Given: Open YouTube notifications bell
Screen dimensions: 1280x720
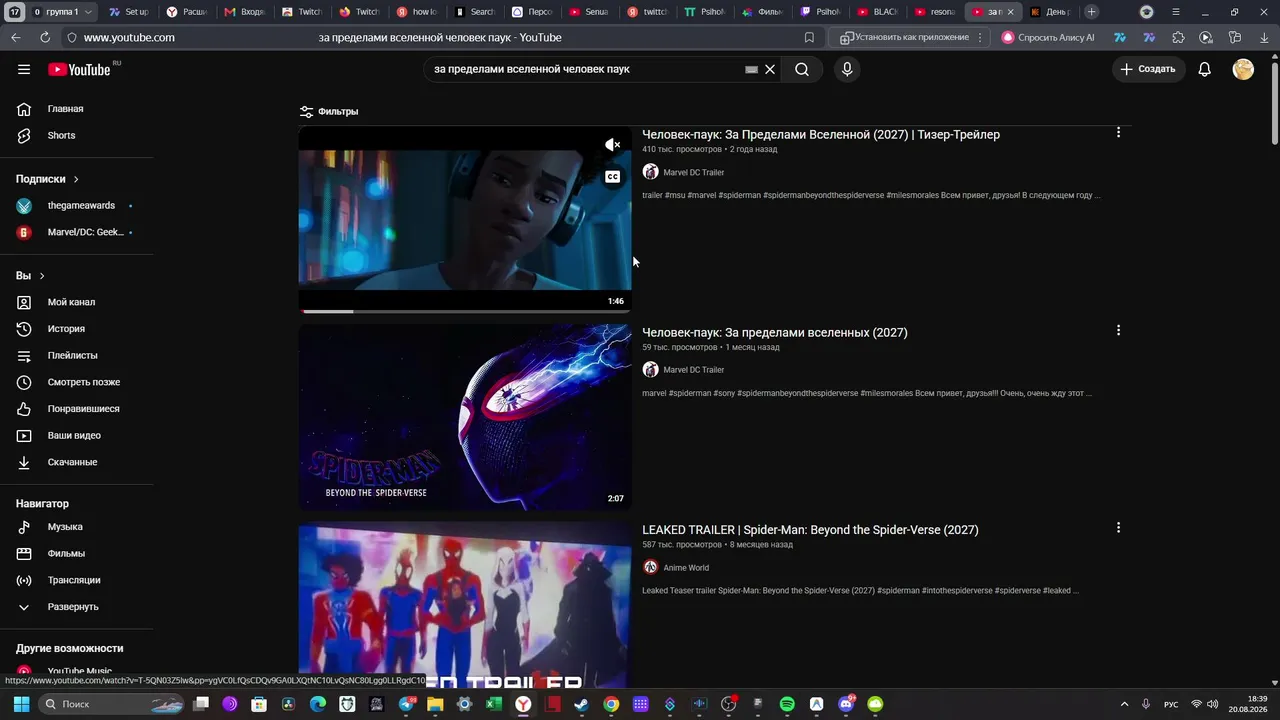Looking at the screenshot, I should [1205, 69].
